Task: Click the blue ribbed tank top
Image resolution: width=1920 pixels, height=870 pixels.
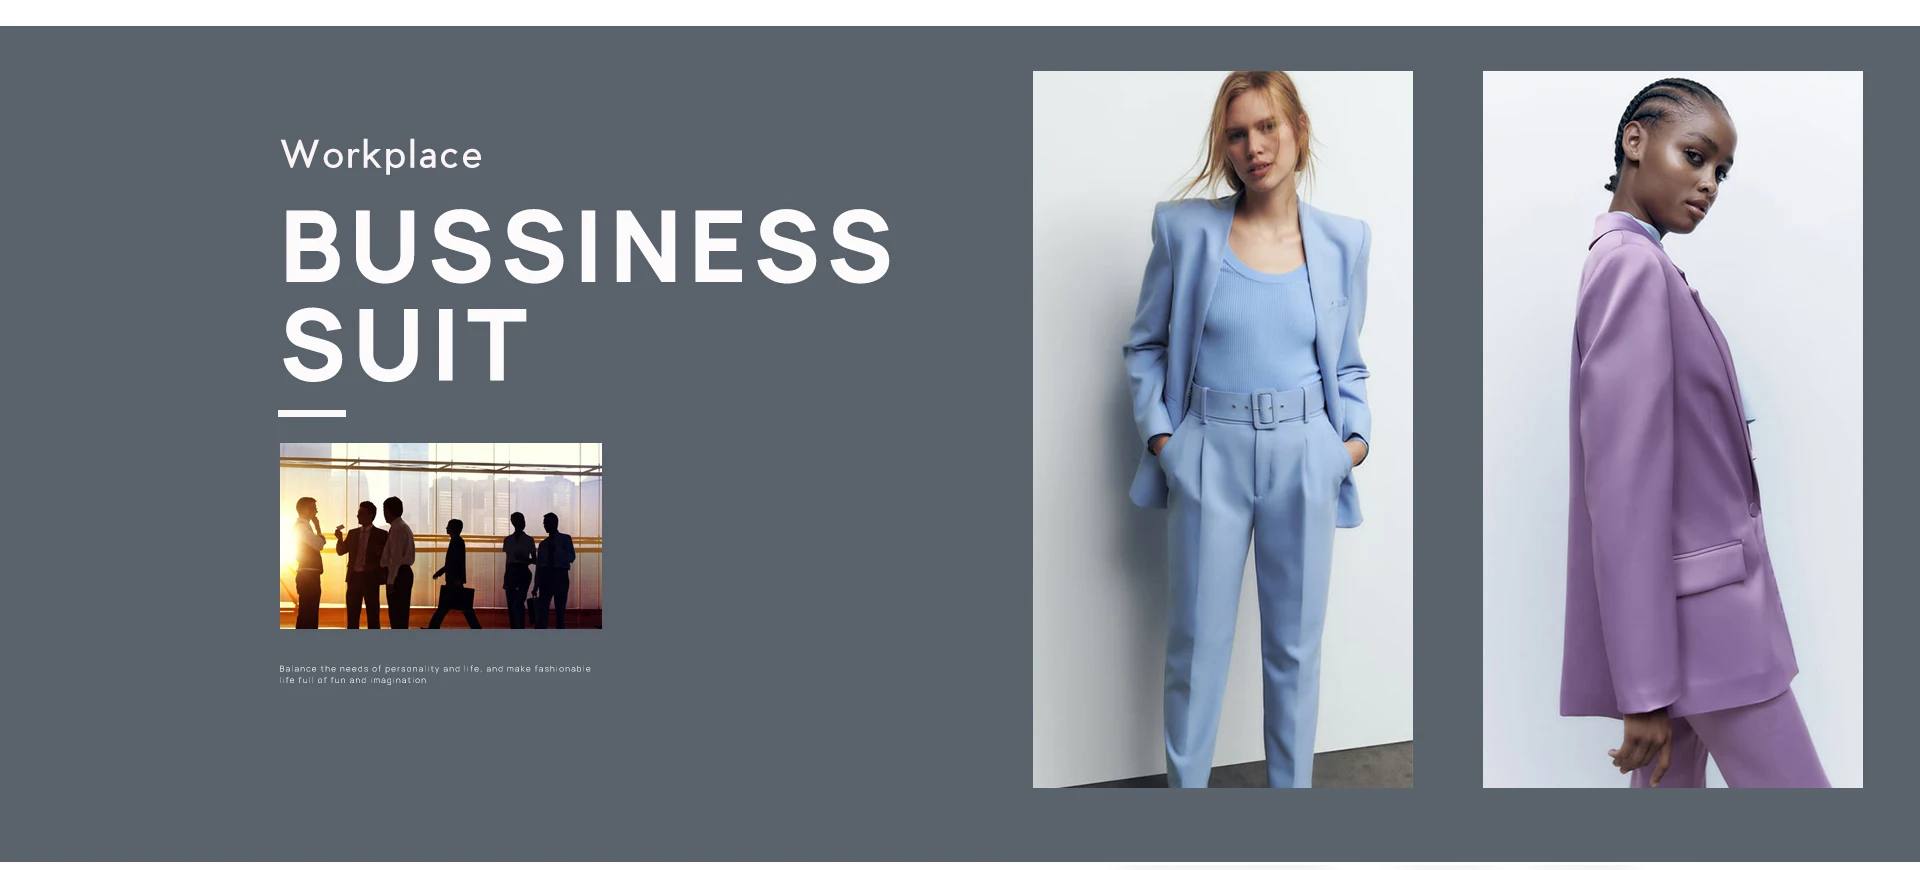Action: coord(1260,320)
